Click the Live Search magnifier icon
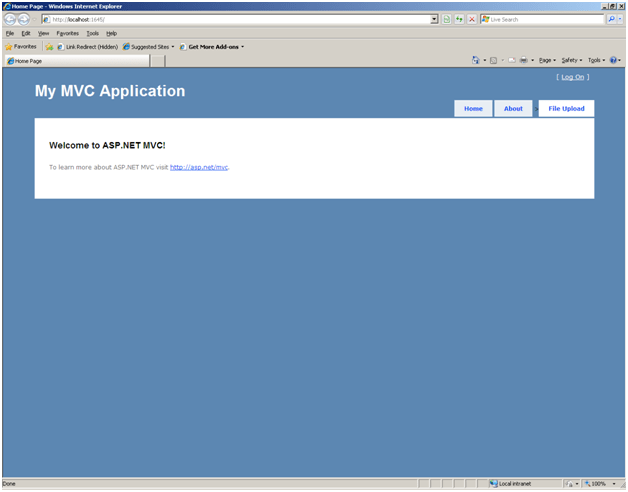The width and height of the screenshot is (628, 492). (x=611, y=19)
